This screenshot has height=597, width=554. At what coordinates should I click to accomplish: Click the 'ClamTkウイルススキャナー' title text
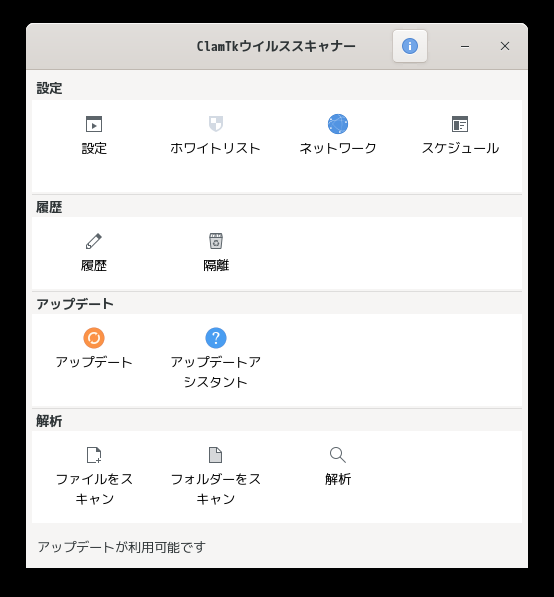pyautogui.click(x=276, y=46)
